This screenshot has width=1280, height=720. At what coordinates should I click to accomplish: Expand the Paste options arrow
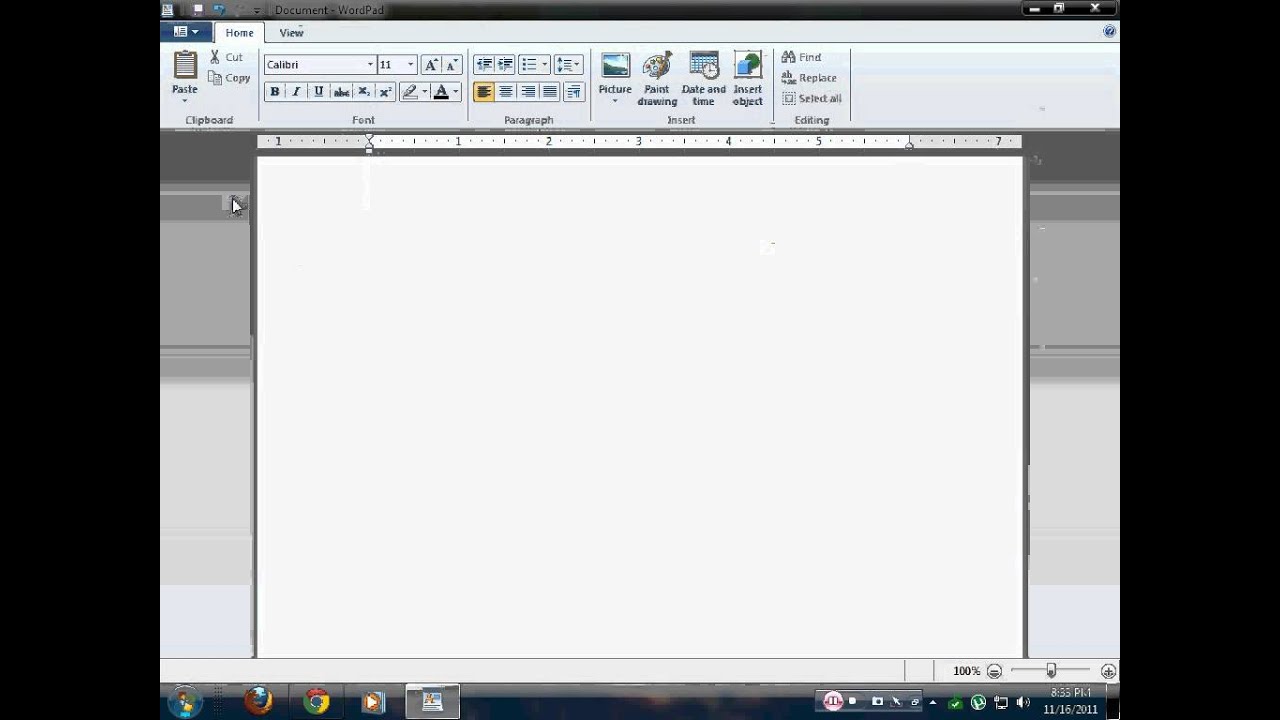coord(185,101)
